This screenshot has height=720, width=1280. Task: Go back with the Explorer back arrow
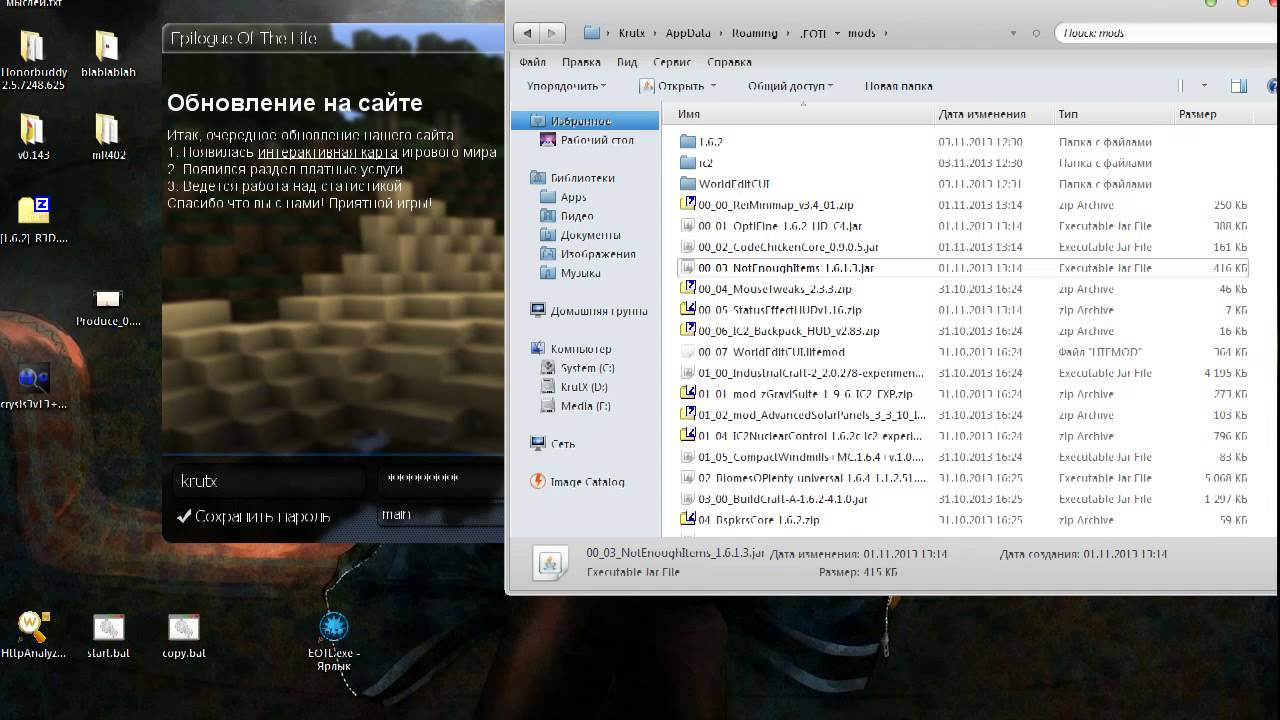click(x=527, y=33)
